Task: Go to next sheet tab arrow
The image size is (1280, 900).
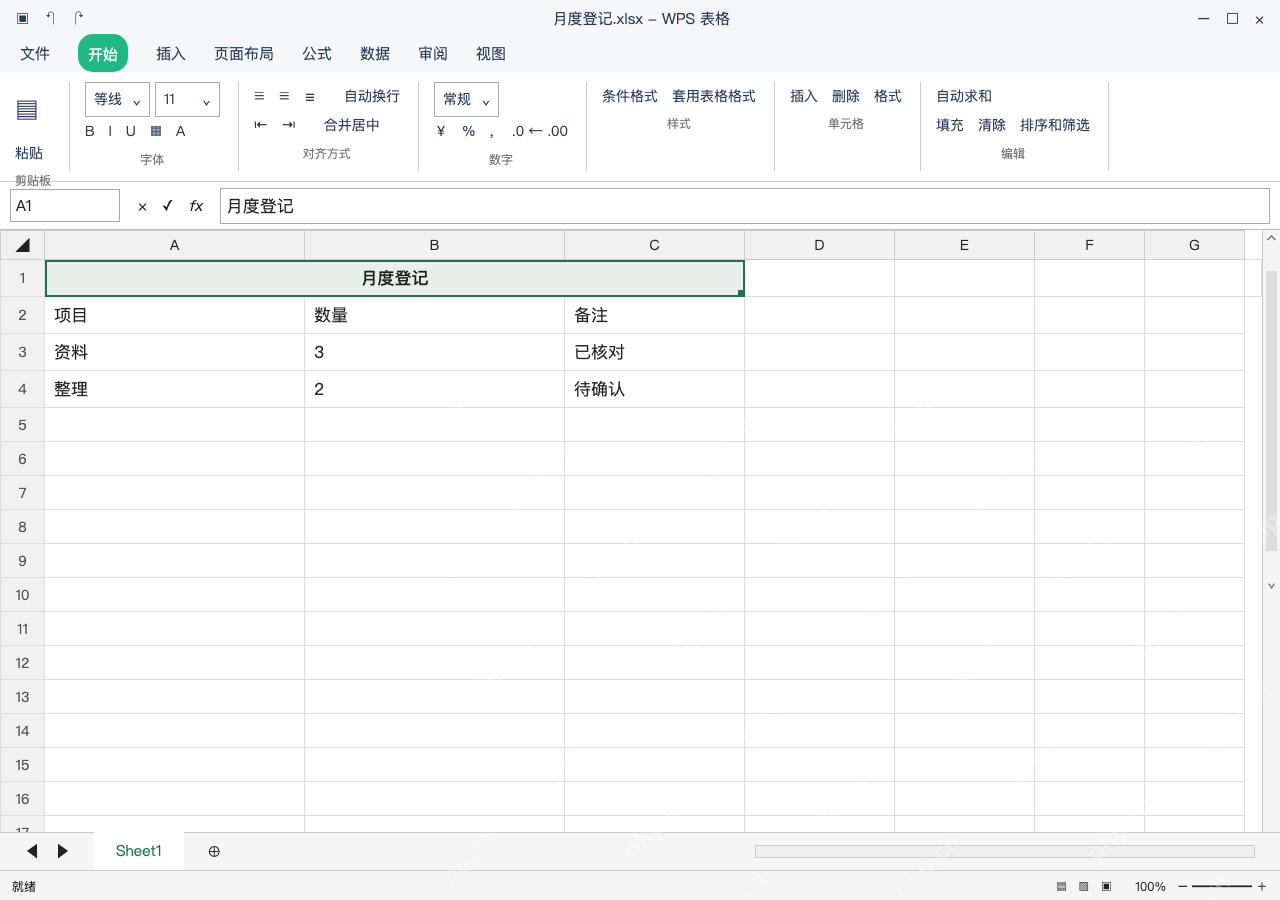Action: pyautogui.click(x=63, y=851)
